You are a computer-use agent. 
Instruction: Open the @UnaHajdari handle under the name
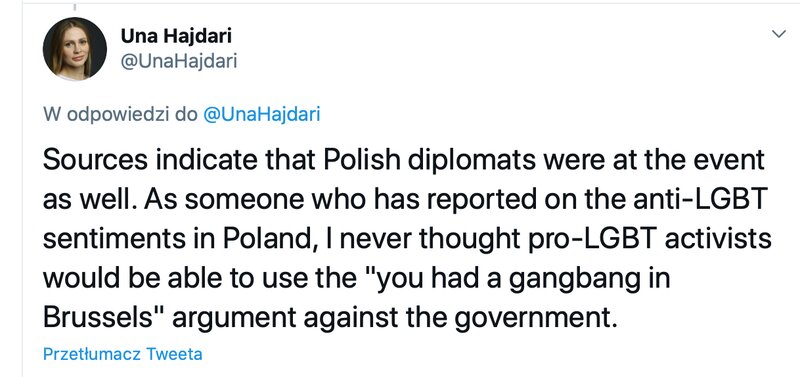(179, 62)
